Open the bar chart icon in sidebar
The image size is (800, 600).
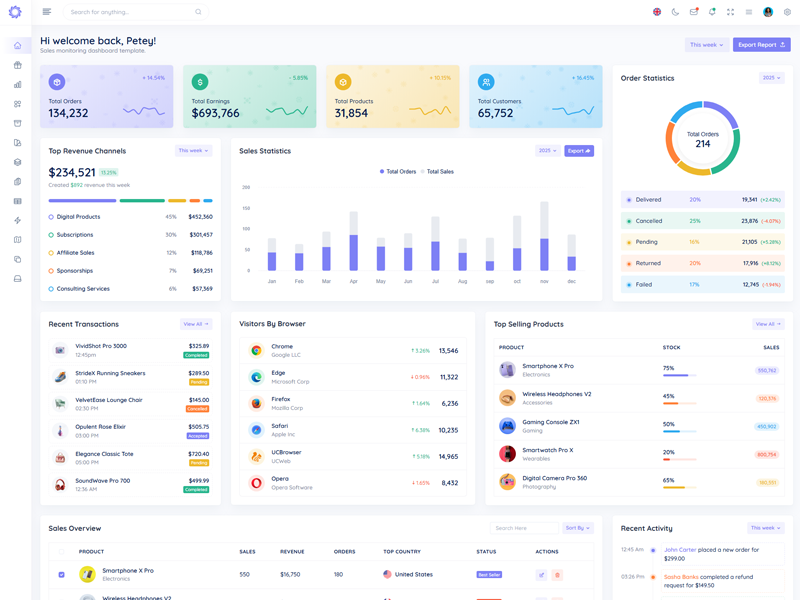[17, 85]
